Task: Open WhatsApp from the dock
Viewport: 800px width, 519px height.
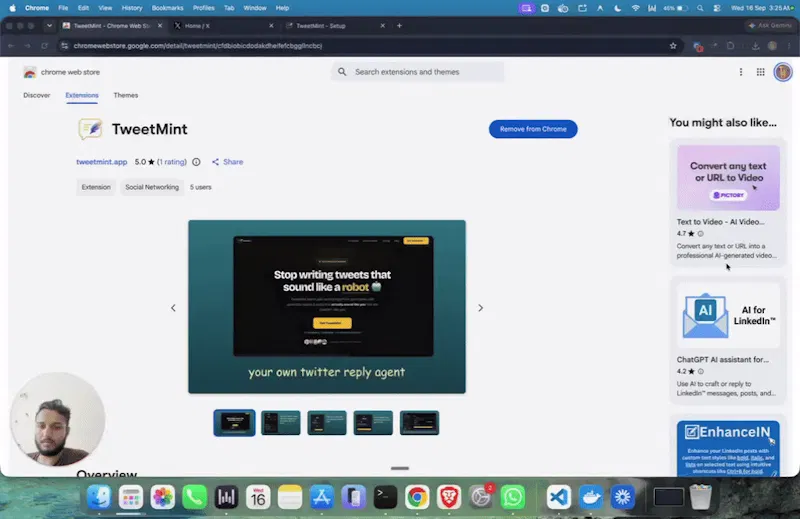Action: coord(513,497)
